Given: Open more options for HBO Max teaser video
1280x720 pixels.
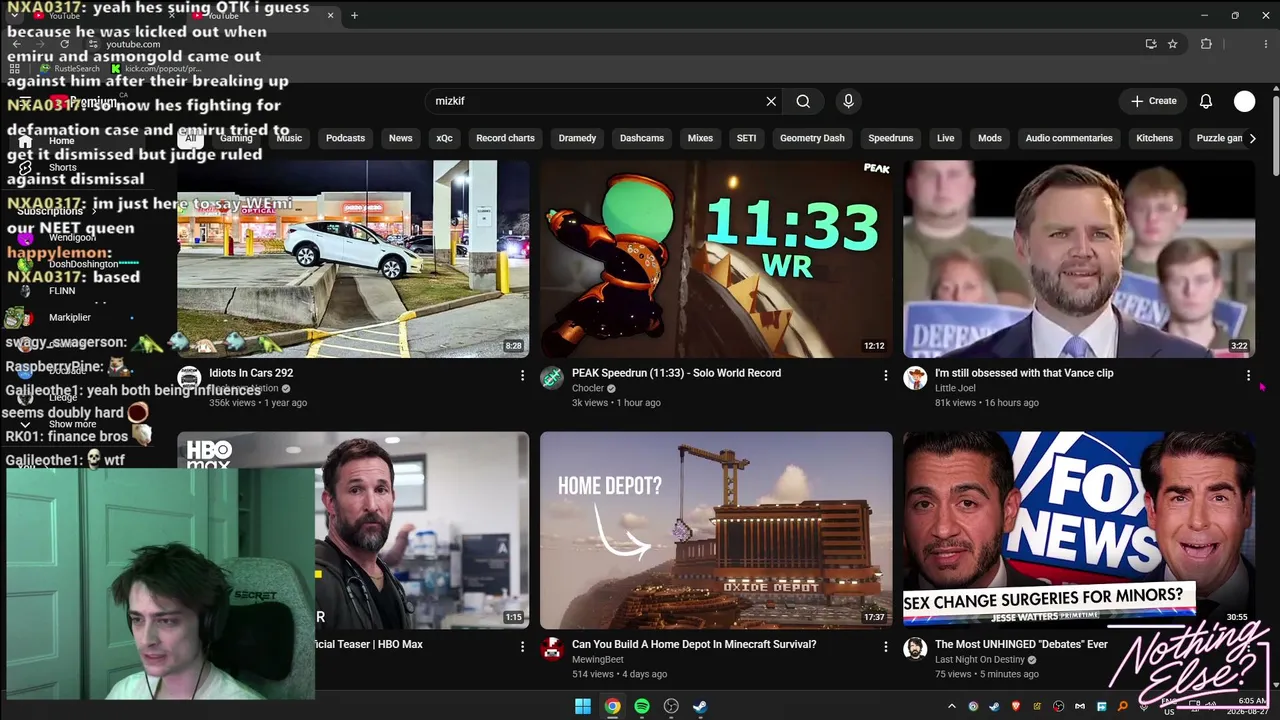Looking at the screenshot, I should pos(522,647).
